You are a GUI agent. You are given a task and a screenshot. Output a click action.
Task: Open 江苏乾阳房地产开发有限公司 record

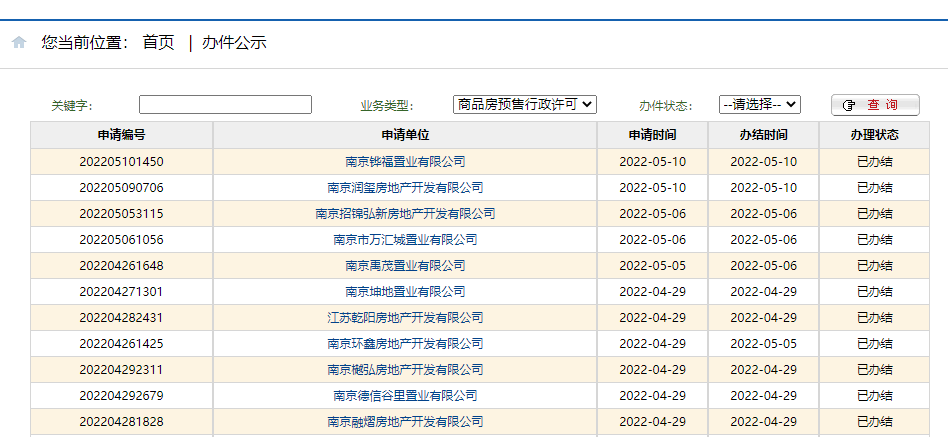pos(405,318)
